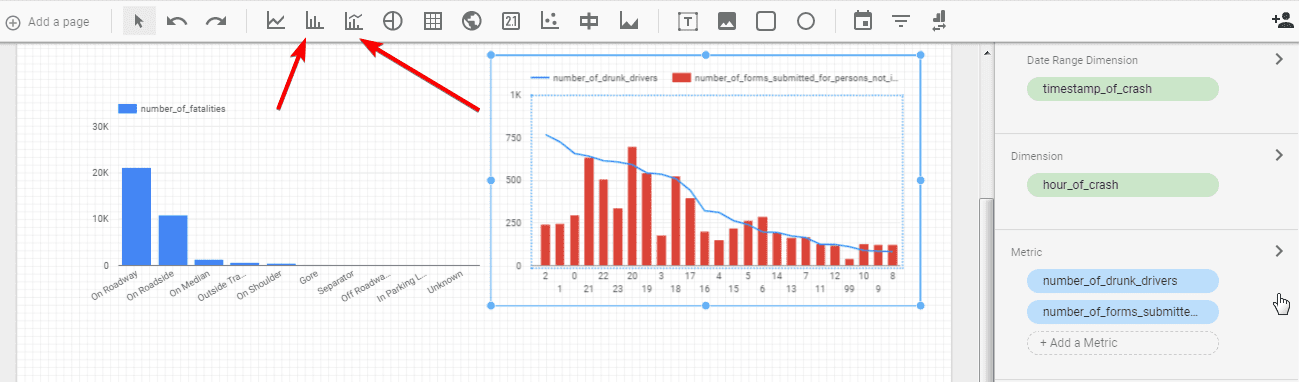Add a scorecard element

(510, 21)
